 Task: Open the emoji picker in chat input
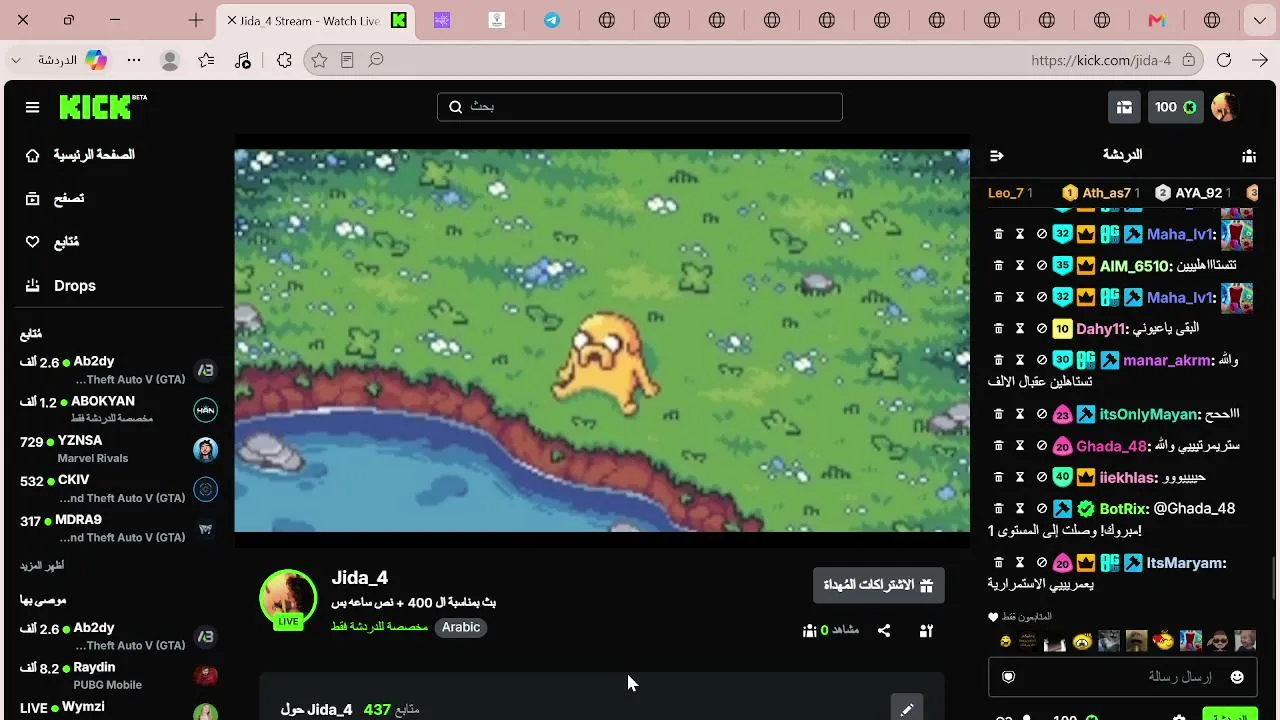pos(1237,677)
